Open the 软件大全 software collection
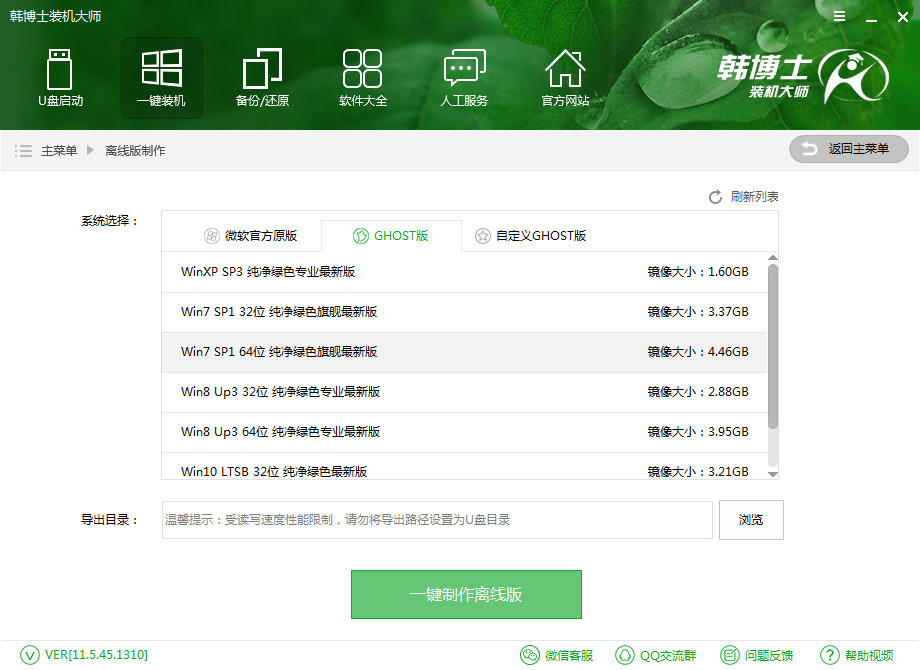The height and width of the screenshot is (670, 920). pyautogui.click(x=363, y=78)
